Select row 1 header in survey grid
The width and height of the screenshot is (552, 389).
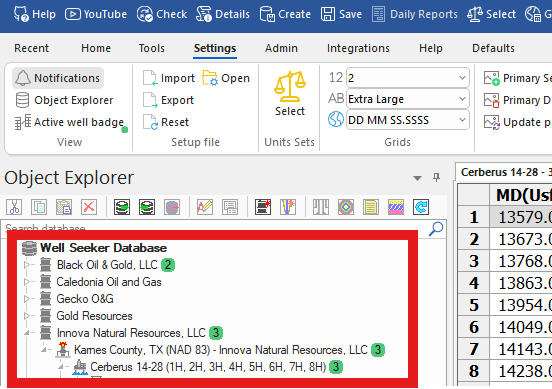(474, 217)
